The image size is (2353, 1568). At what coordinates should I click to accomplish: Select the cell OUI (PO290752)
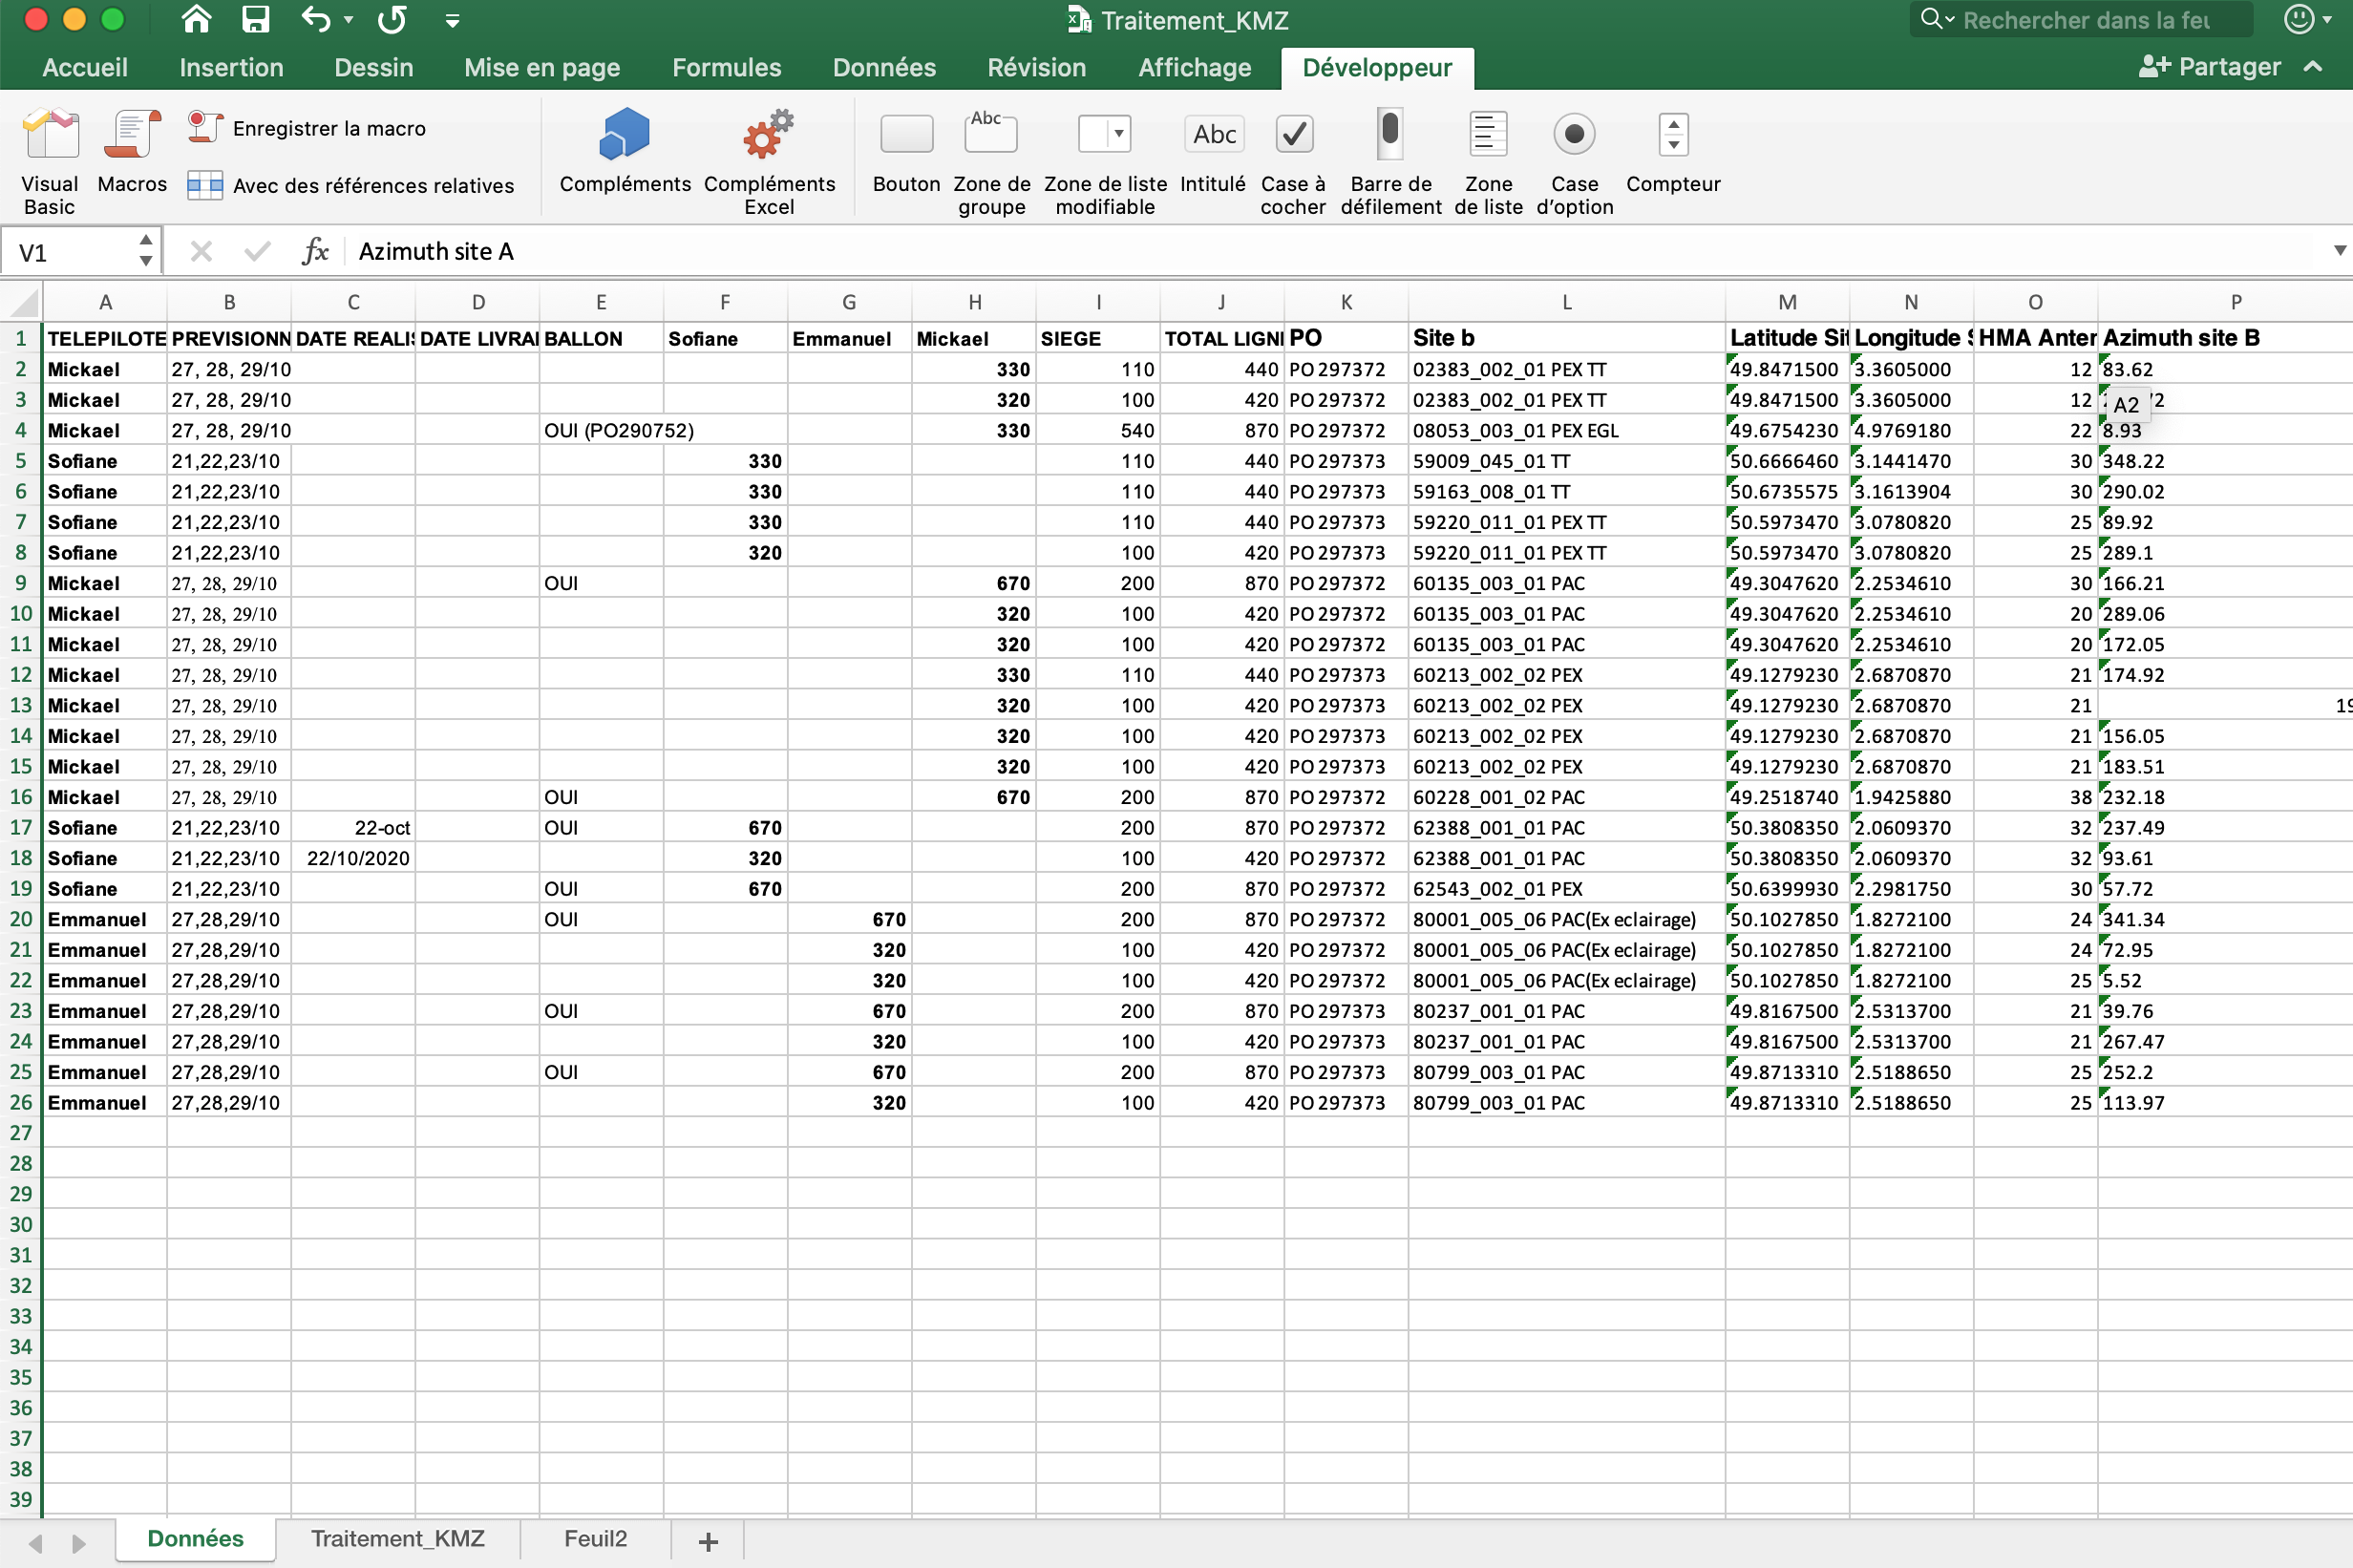click(x=601, y=430)
